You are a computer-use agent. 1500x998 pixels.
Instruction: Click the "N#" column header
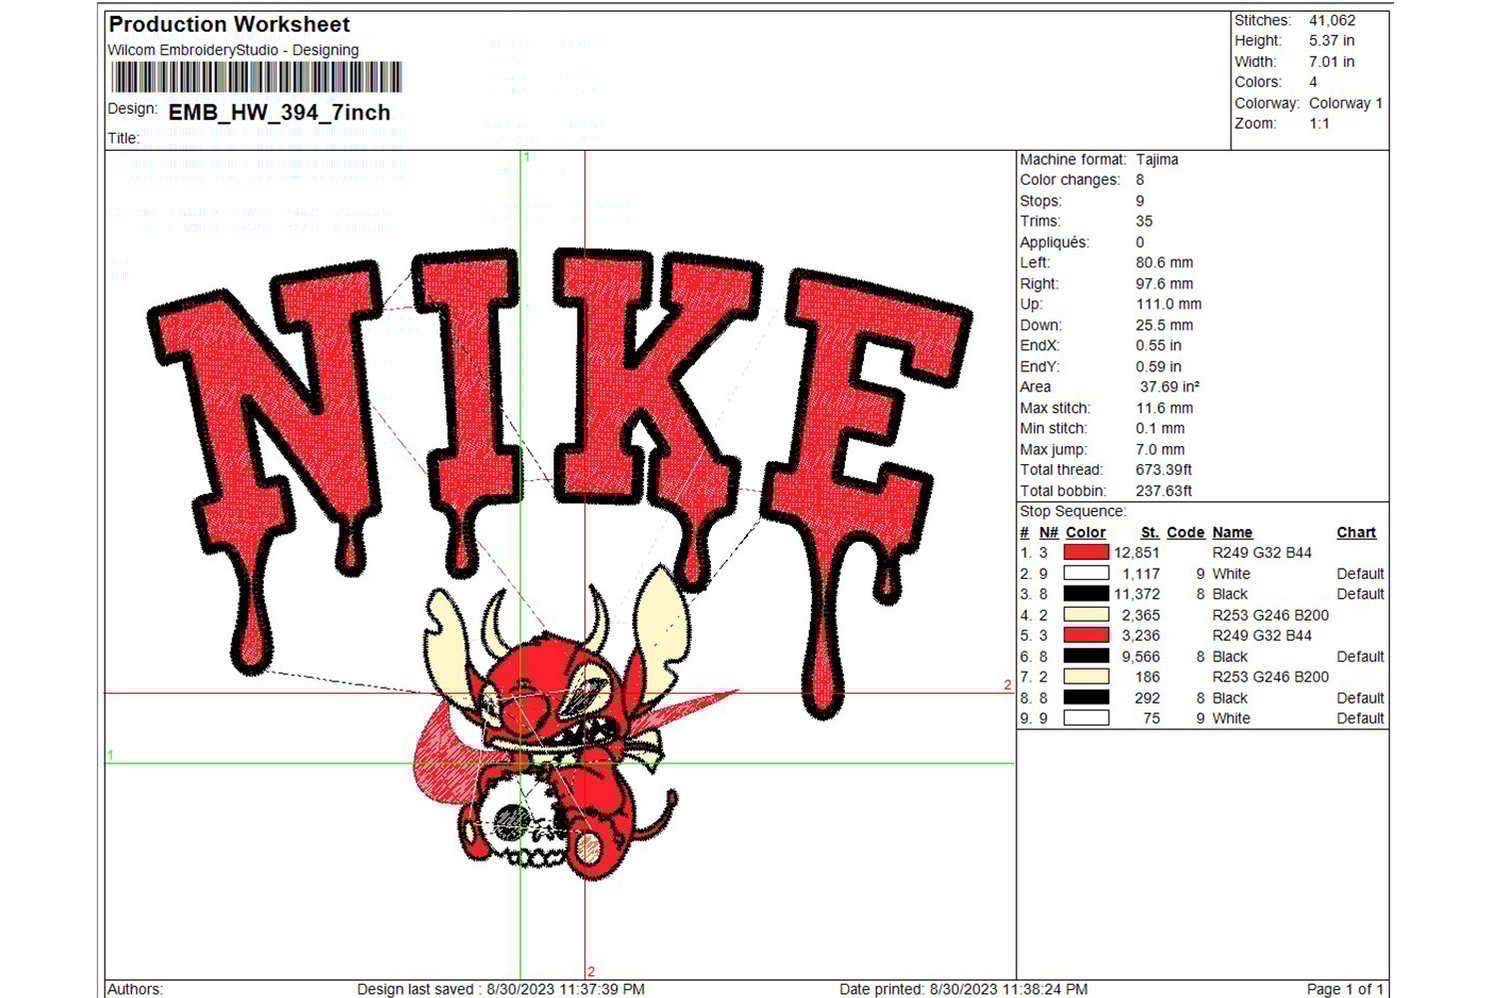[1048, 533]
